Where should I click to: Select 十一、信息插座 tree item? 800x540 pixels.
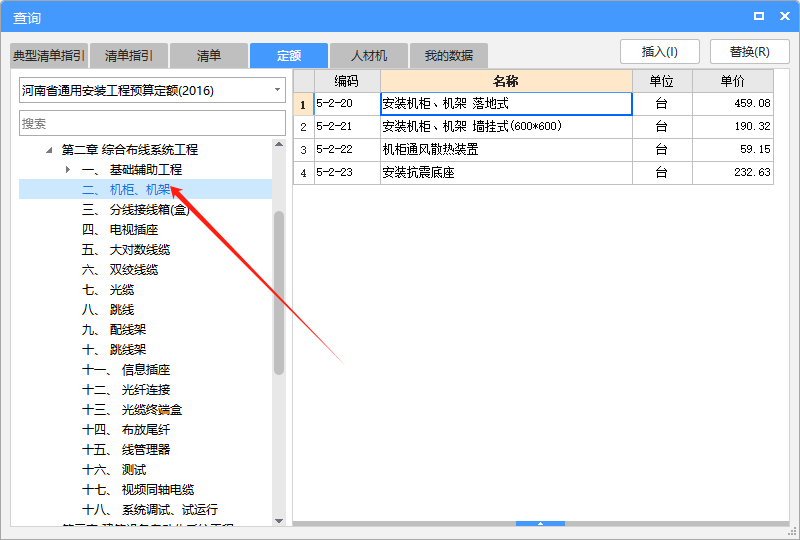coord(126,370)
